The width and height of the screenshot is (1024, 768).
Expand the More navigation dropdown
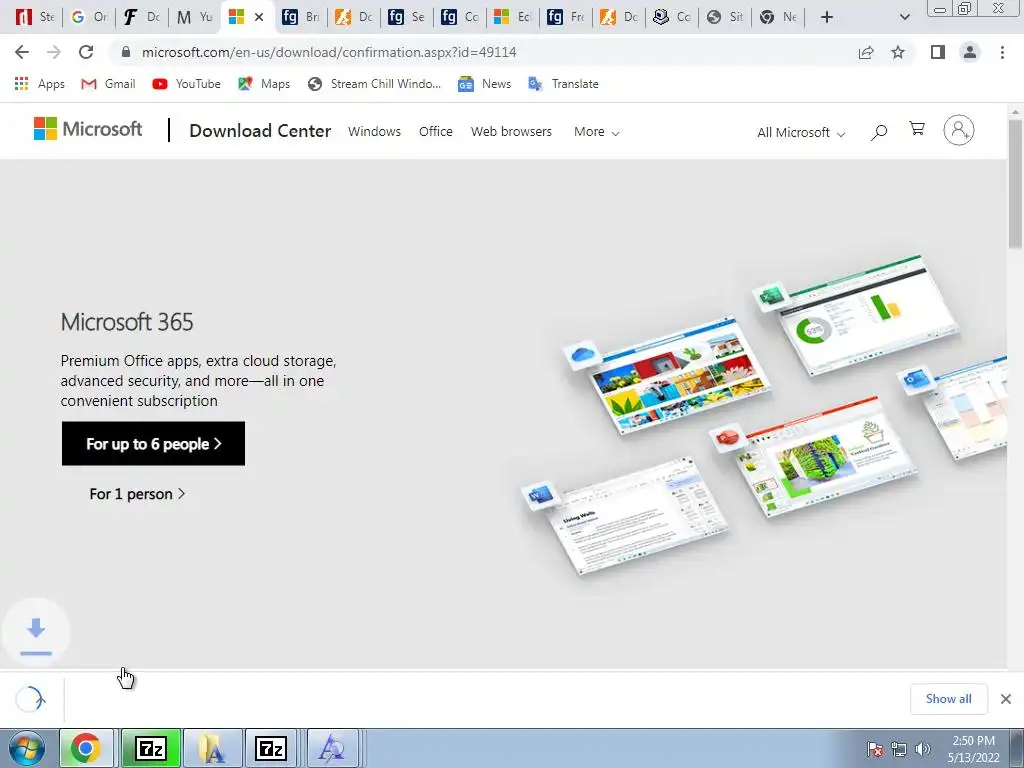596,131
